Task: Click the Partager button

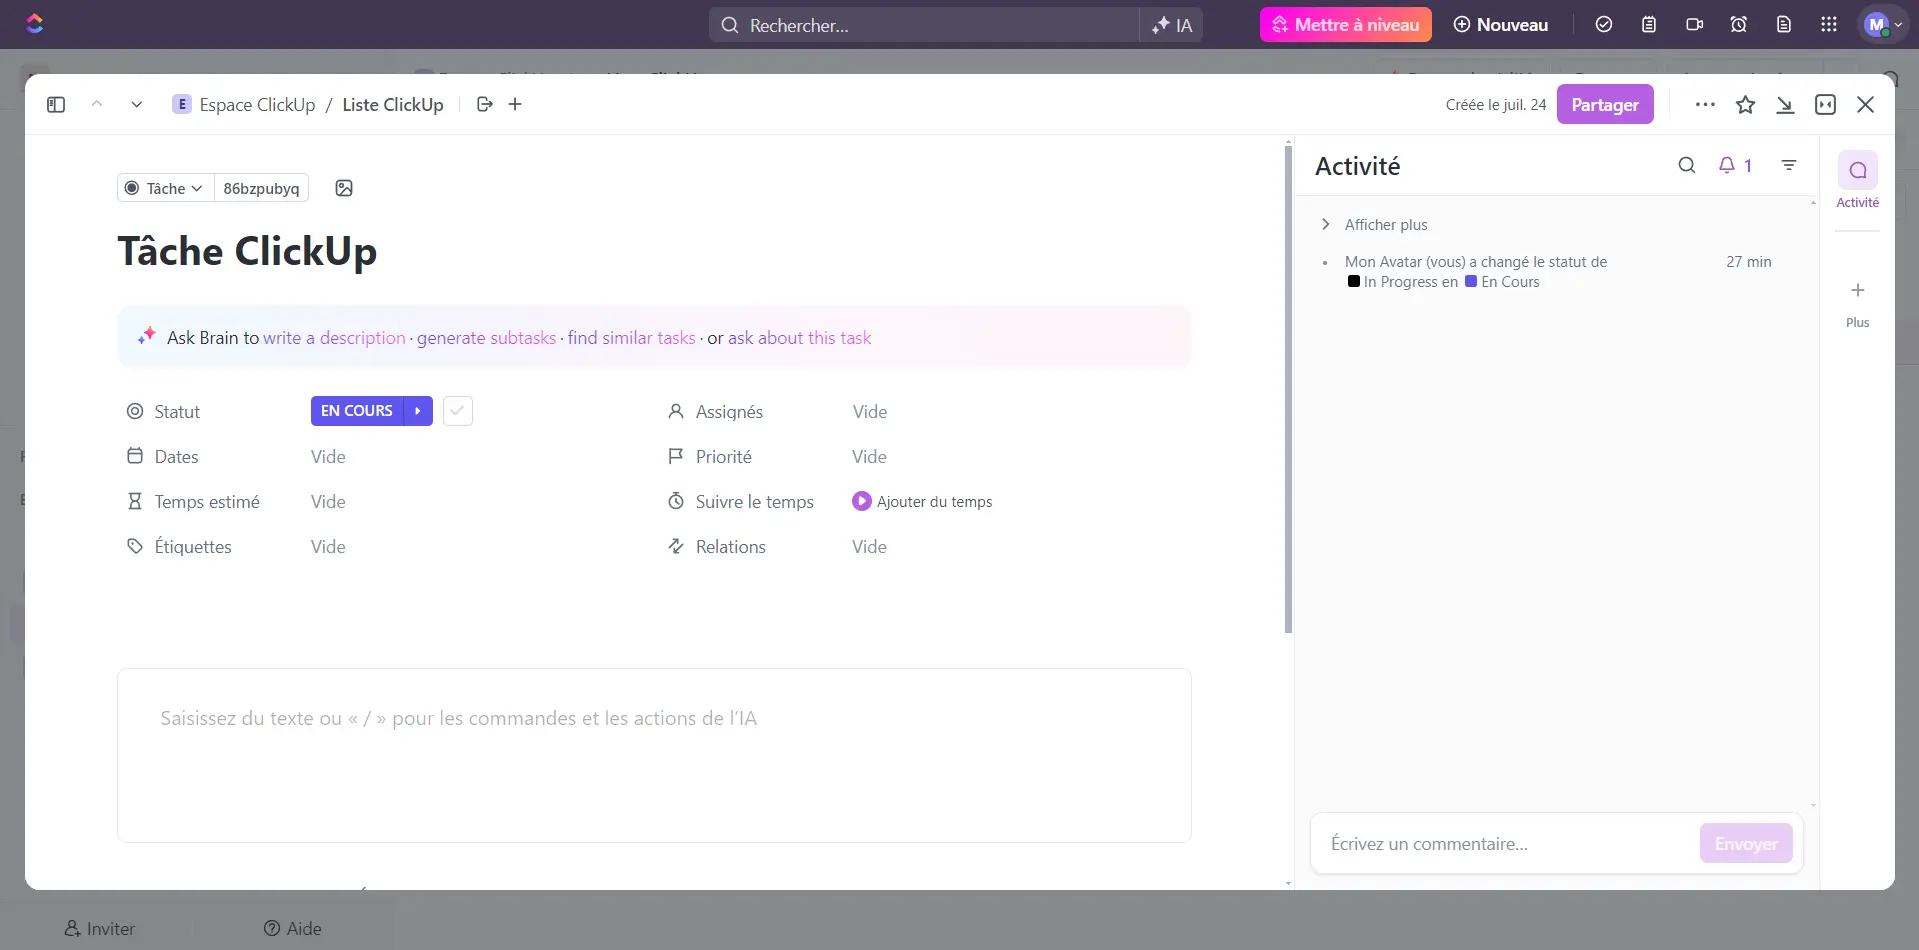Action: point(1605,105)
